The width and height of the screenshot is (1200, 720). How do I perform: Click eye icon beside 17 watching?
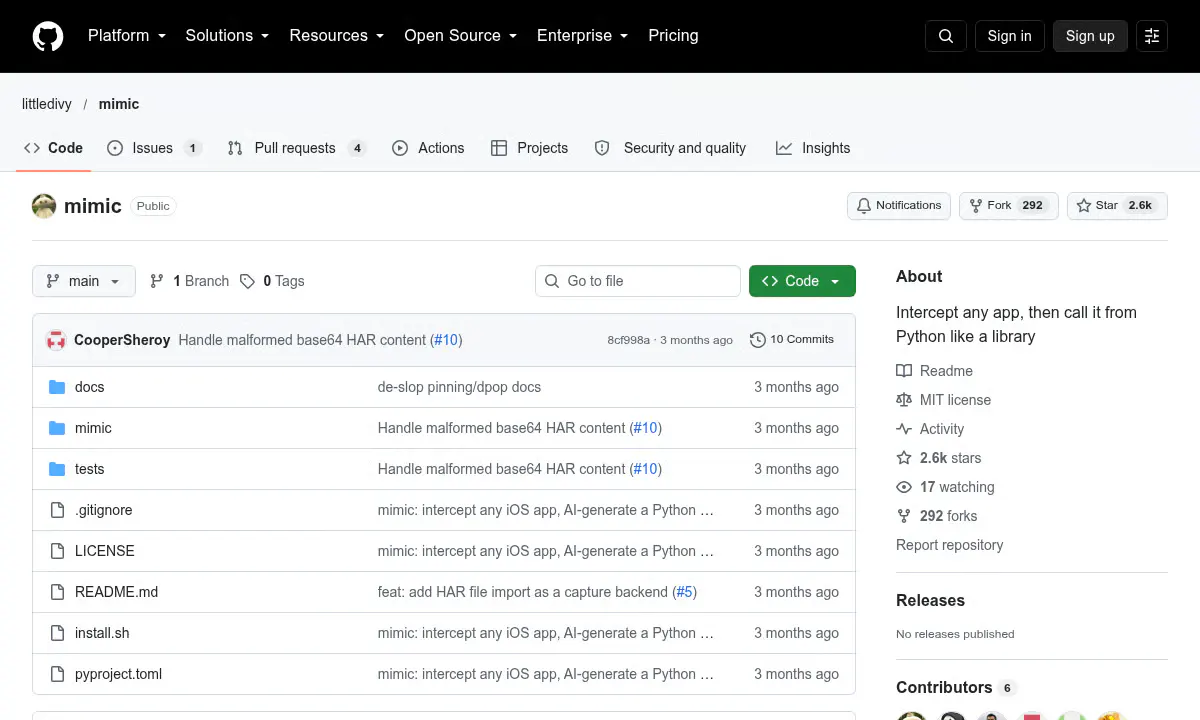coord(904,487)
